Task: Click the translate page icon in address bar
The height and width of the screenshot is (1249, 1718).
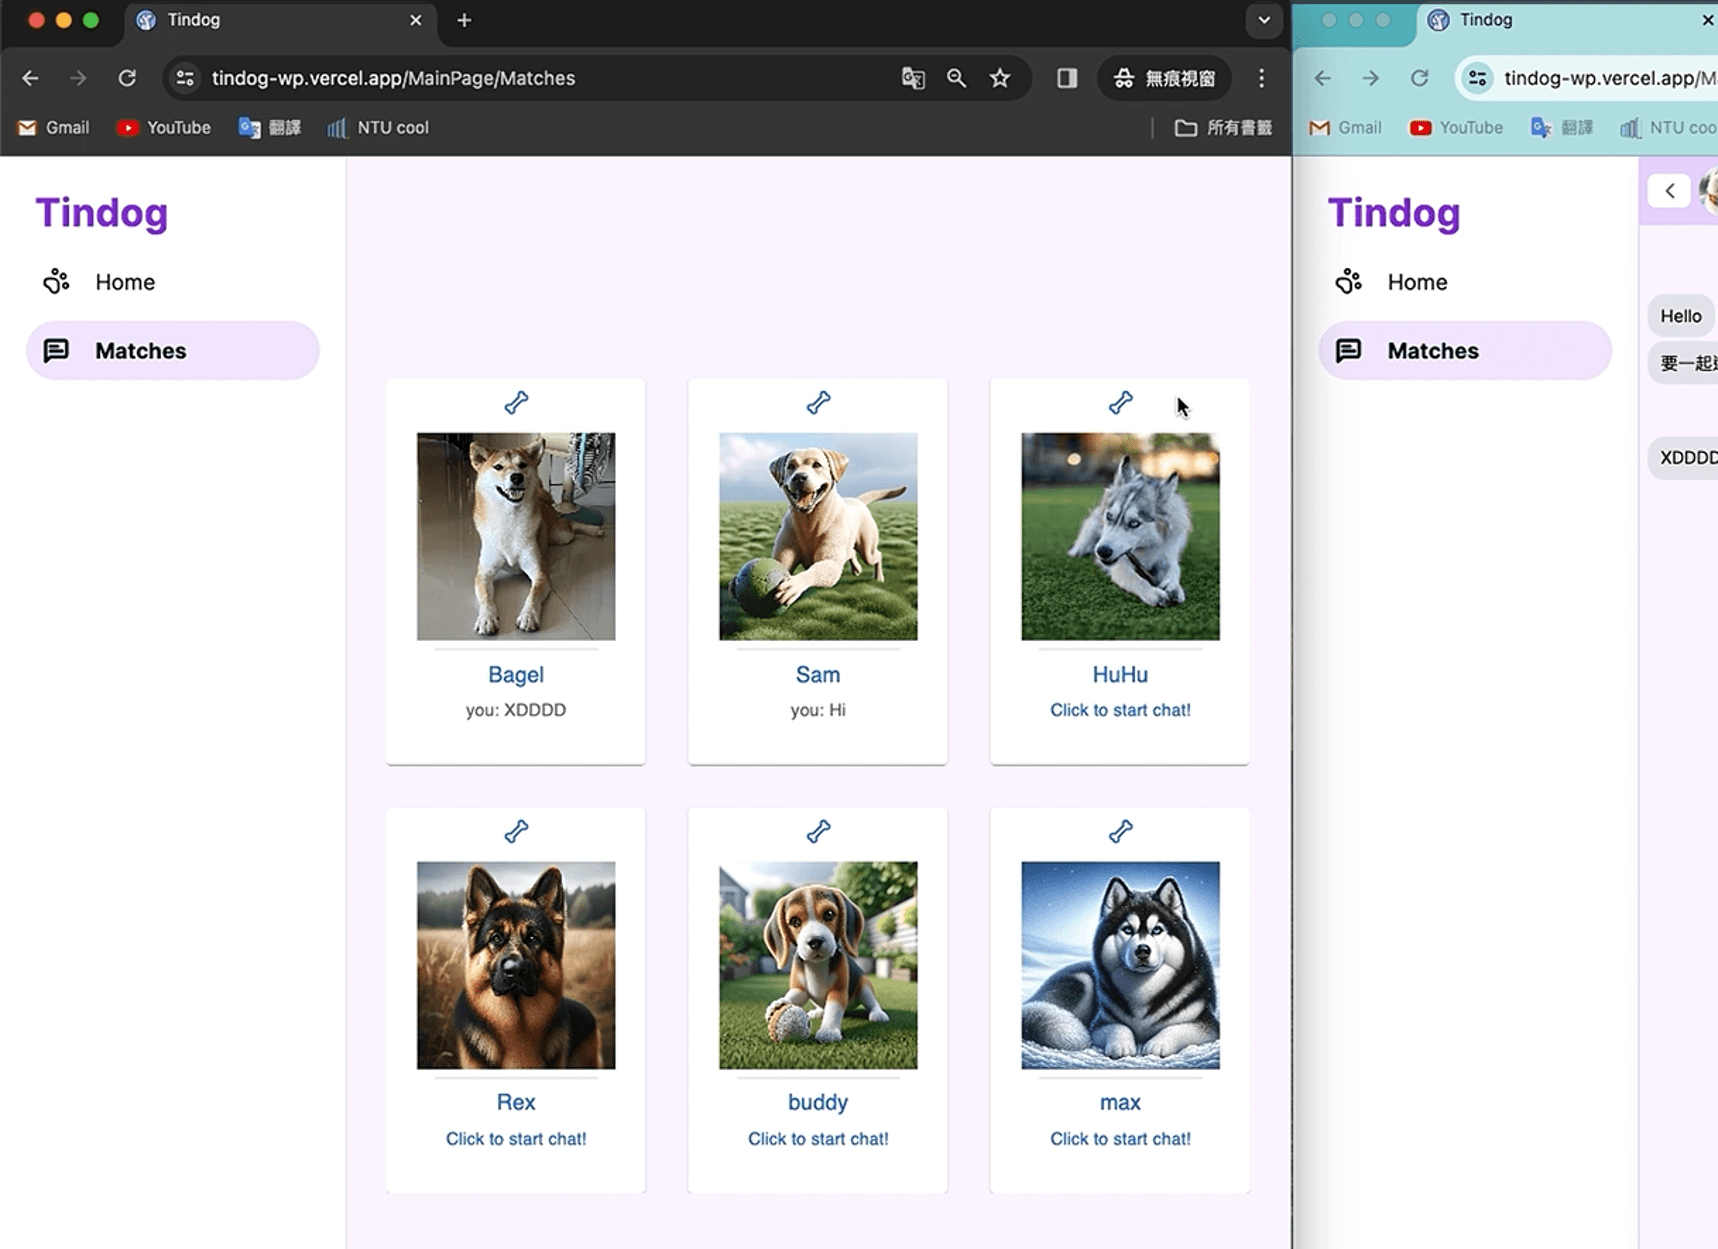Action: (x=912, y=78)
